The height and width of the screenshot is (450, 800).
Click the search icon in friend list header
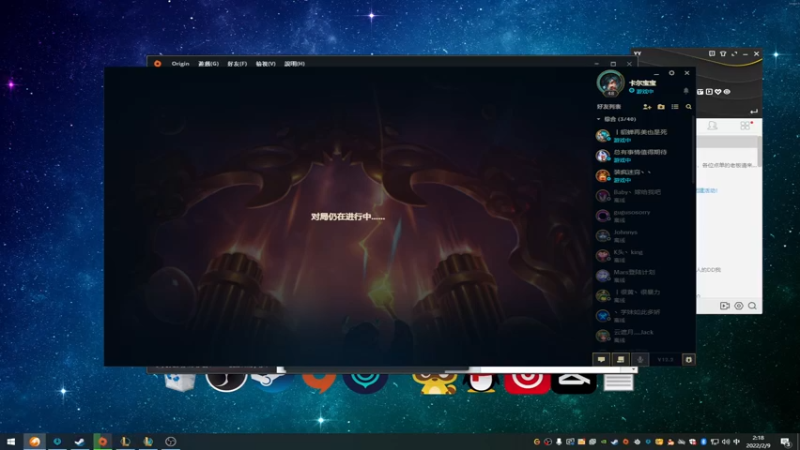(689, 107)
